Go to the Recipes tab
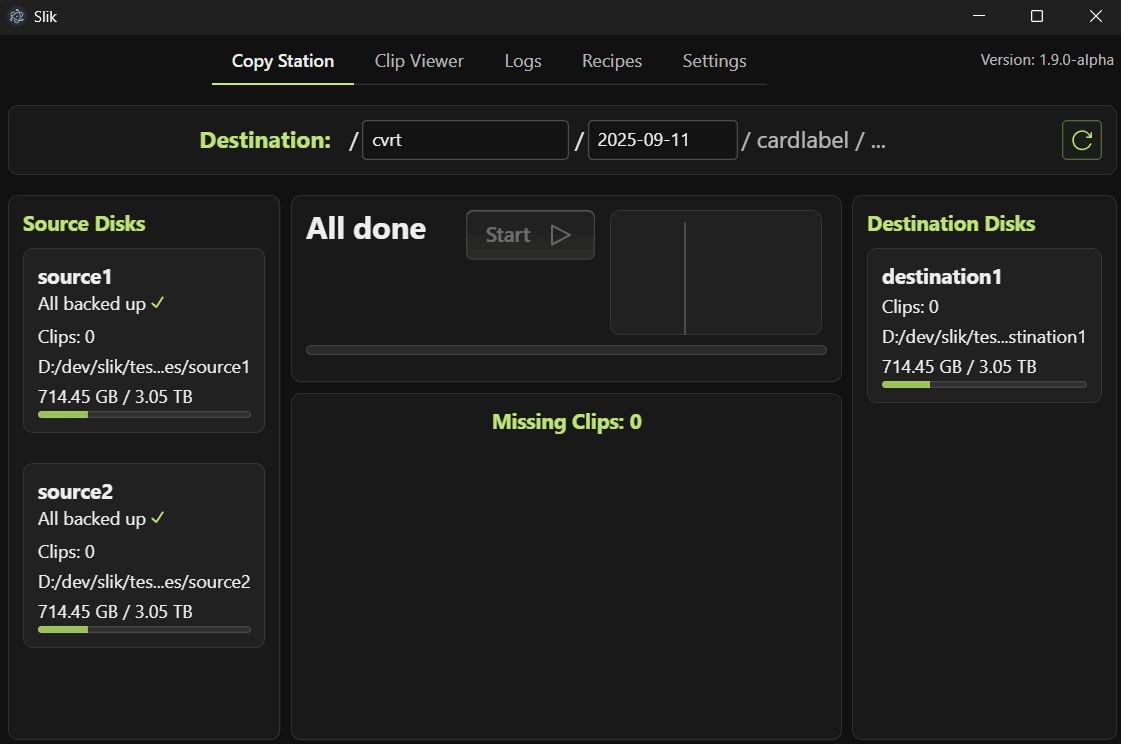Viewport: 1121px width, 744px height. tap(612, 61)
